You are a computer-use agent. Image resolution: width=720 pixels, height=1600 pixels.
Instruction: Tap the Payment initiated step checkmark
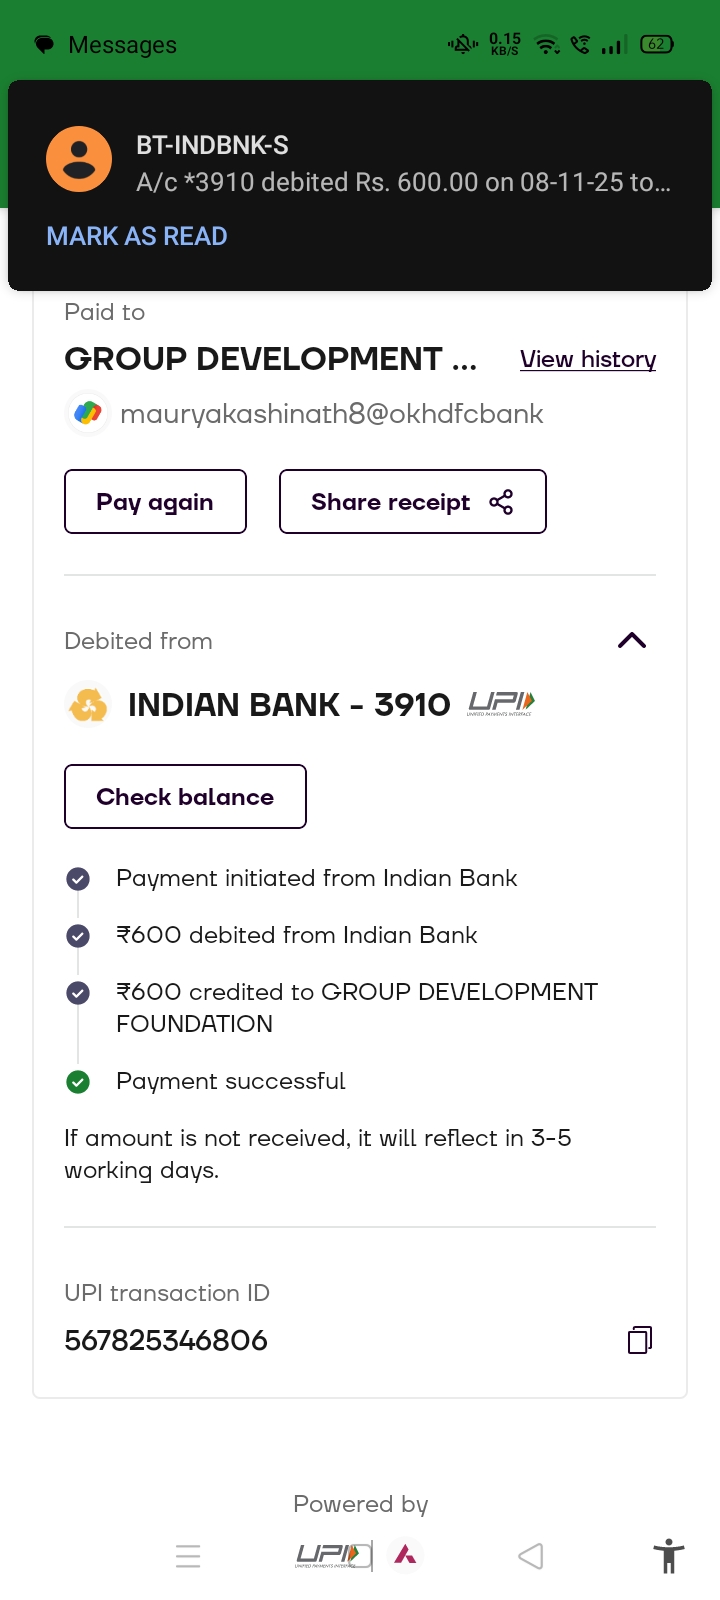coord(78,879)
